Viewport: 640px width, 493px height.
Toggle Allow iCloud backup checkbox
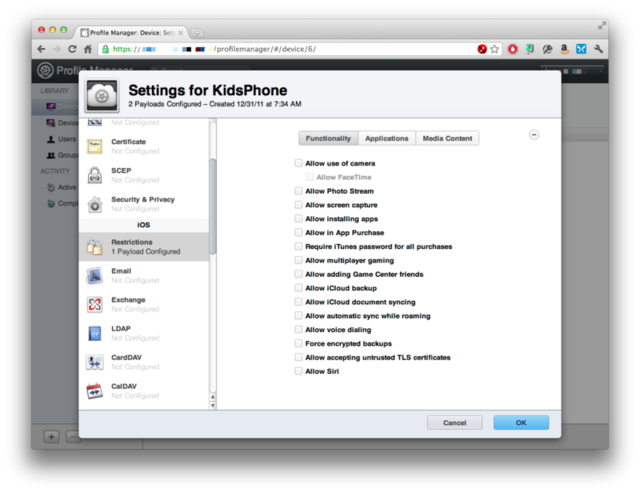tap(298, 288)
